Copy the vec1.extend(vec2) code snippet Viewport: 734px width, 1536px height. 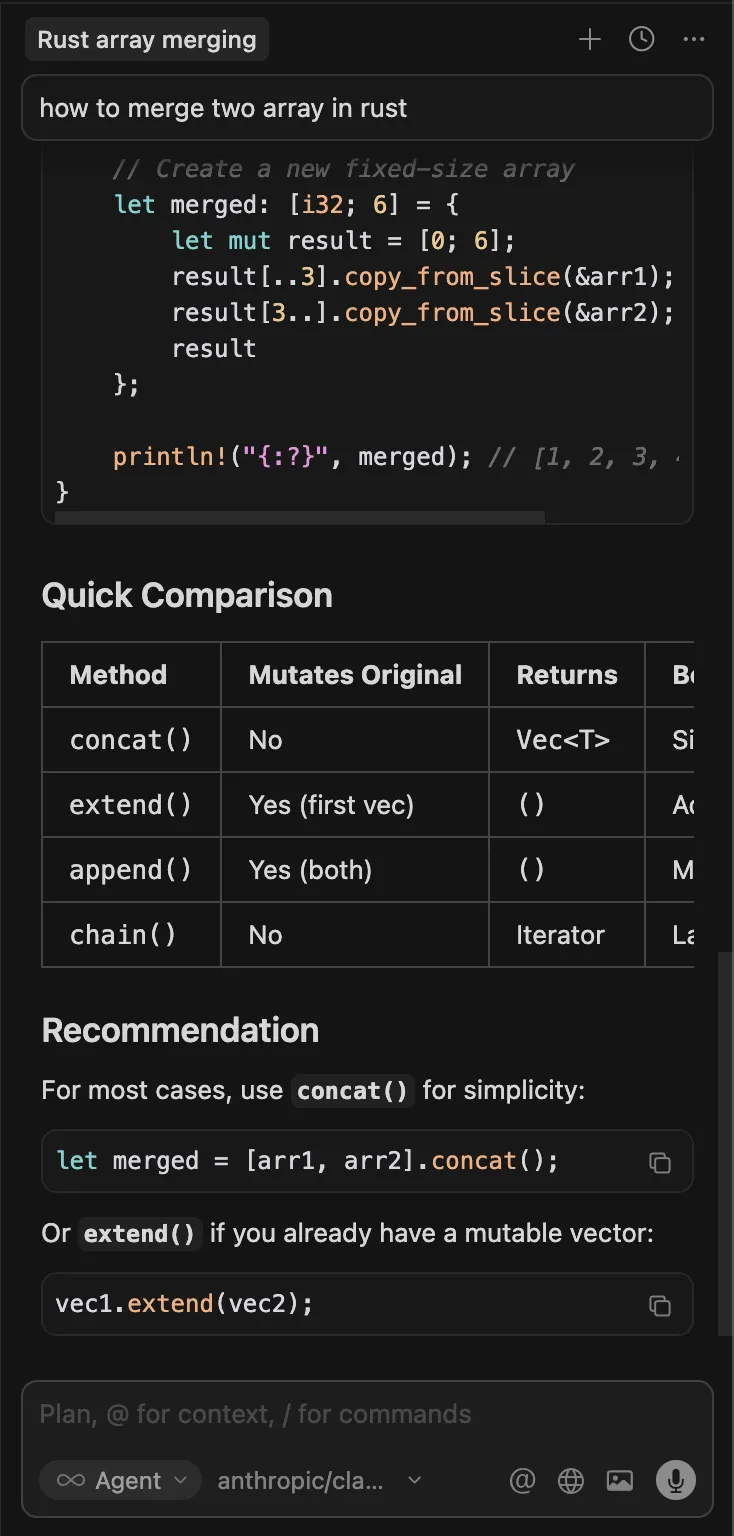[659, 1305]
